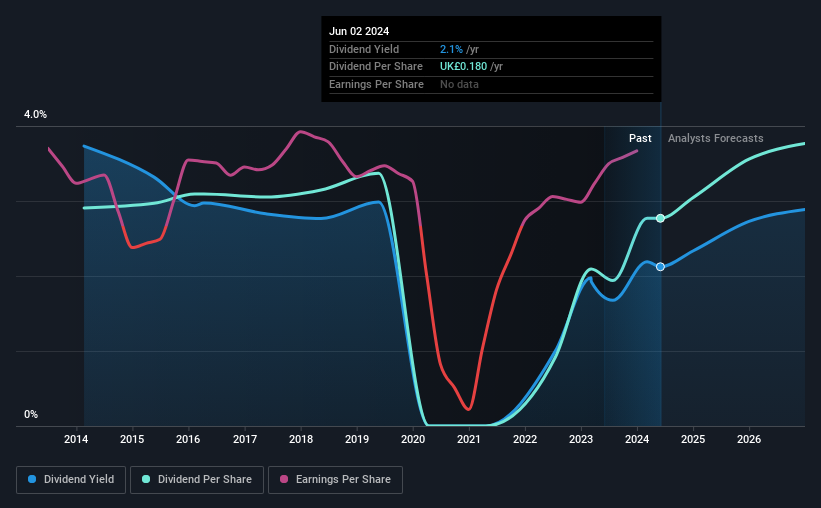Toggle the Dividend Per Share legend button
The image size is (821, 508).
[x=197, y=480]
